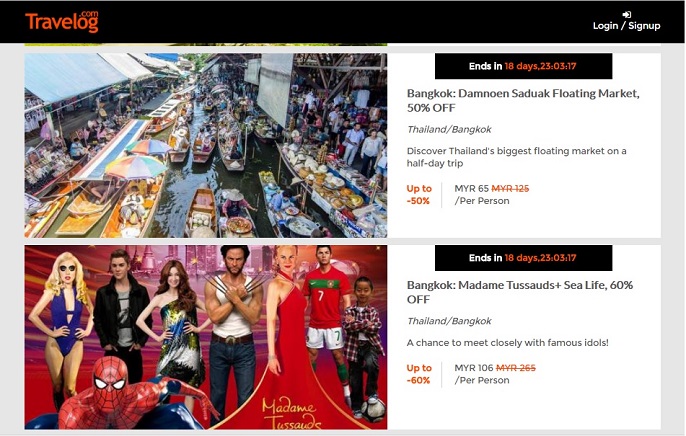Click '/Per Person' under MYR 106
The image size is (686, 436).
click(x=482, y=380)
